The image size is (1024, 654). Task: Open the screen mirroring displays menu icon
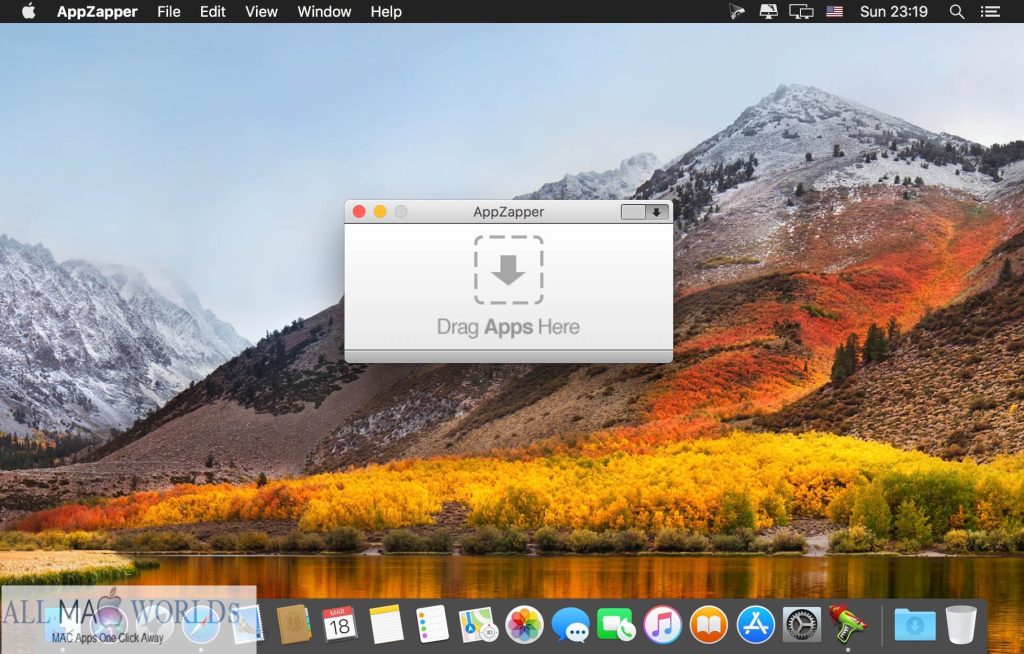[801, 11]
